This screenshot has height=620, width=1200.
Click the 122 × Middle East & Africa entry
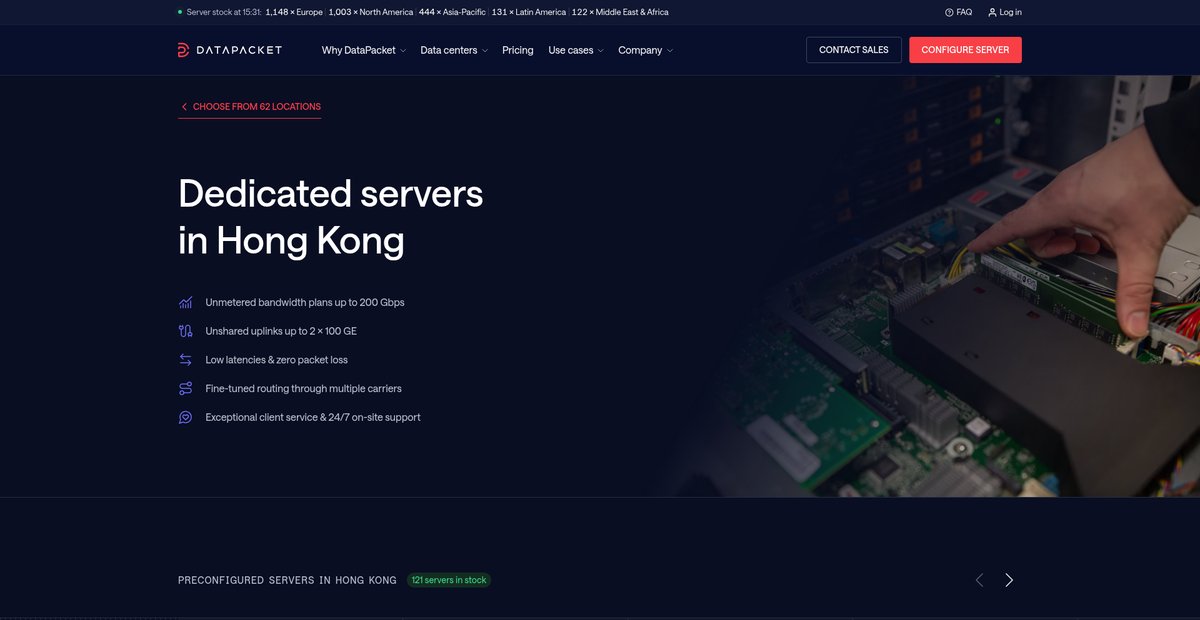click(620, 12)
